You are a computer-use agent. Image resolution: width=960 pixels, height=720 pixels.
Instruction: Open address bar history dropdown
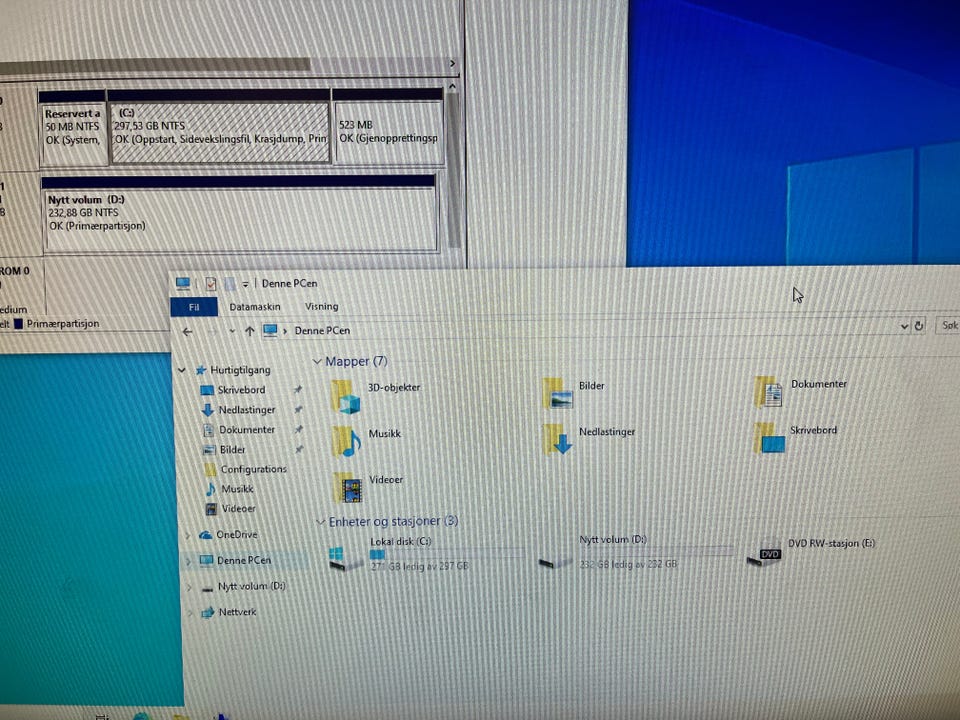coord(904,327)
